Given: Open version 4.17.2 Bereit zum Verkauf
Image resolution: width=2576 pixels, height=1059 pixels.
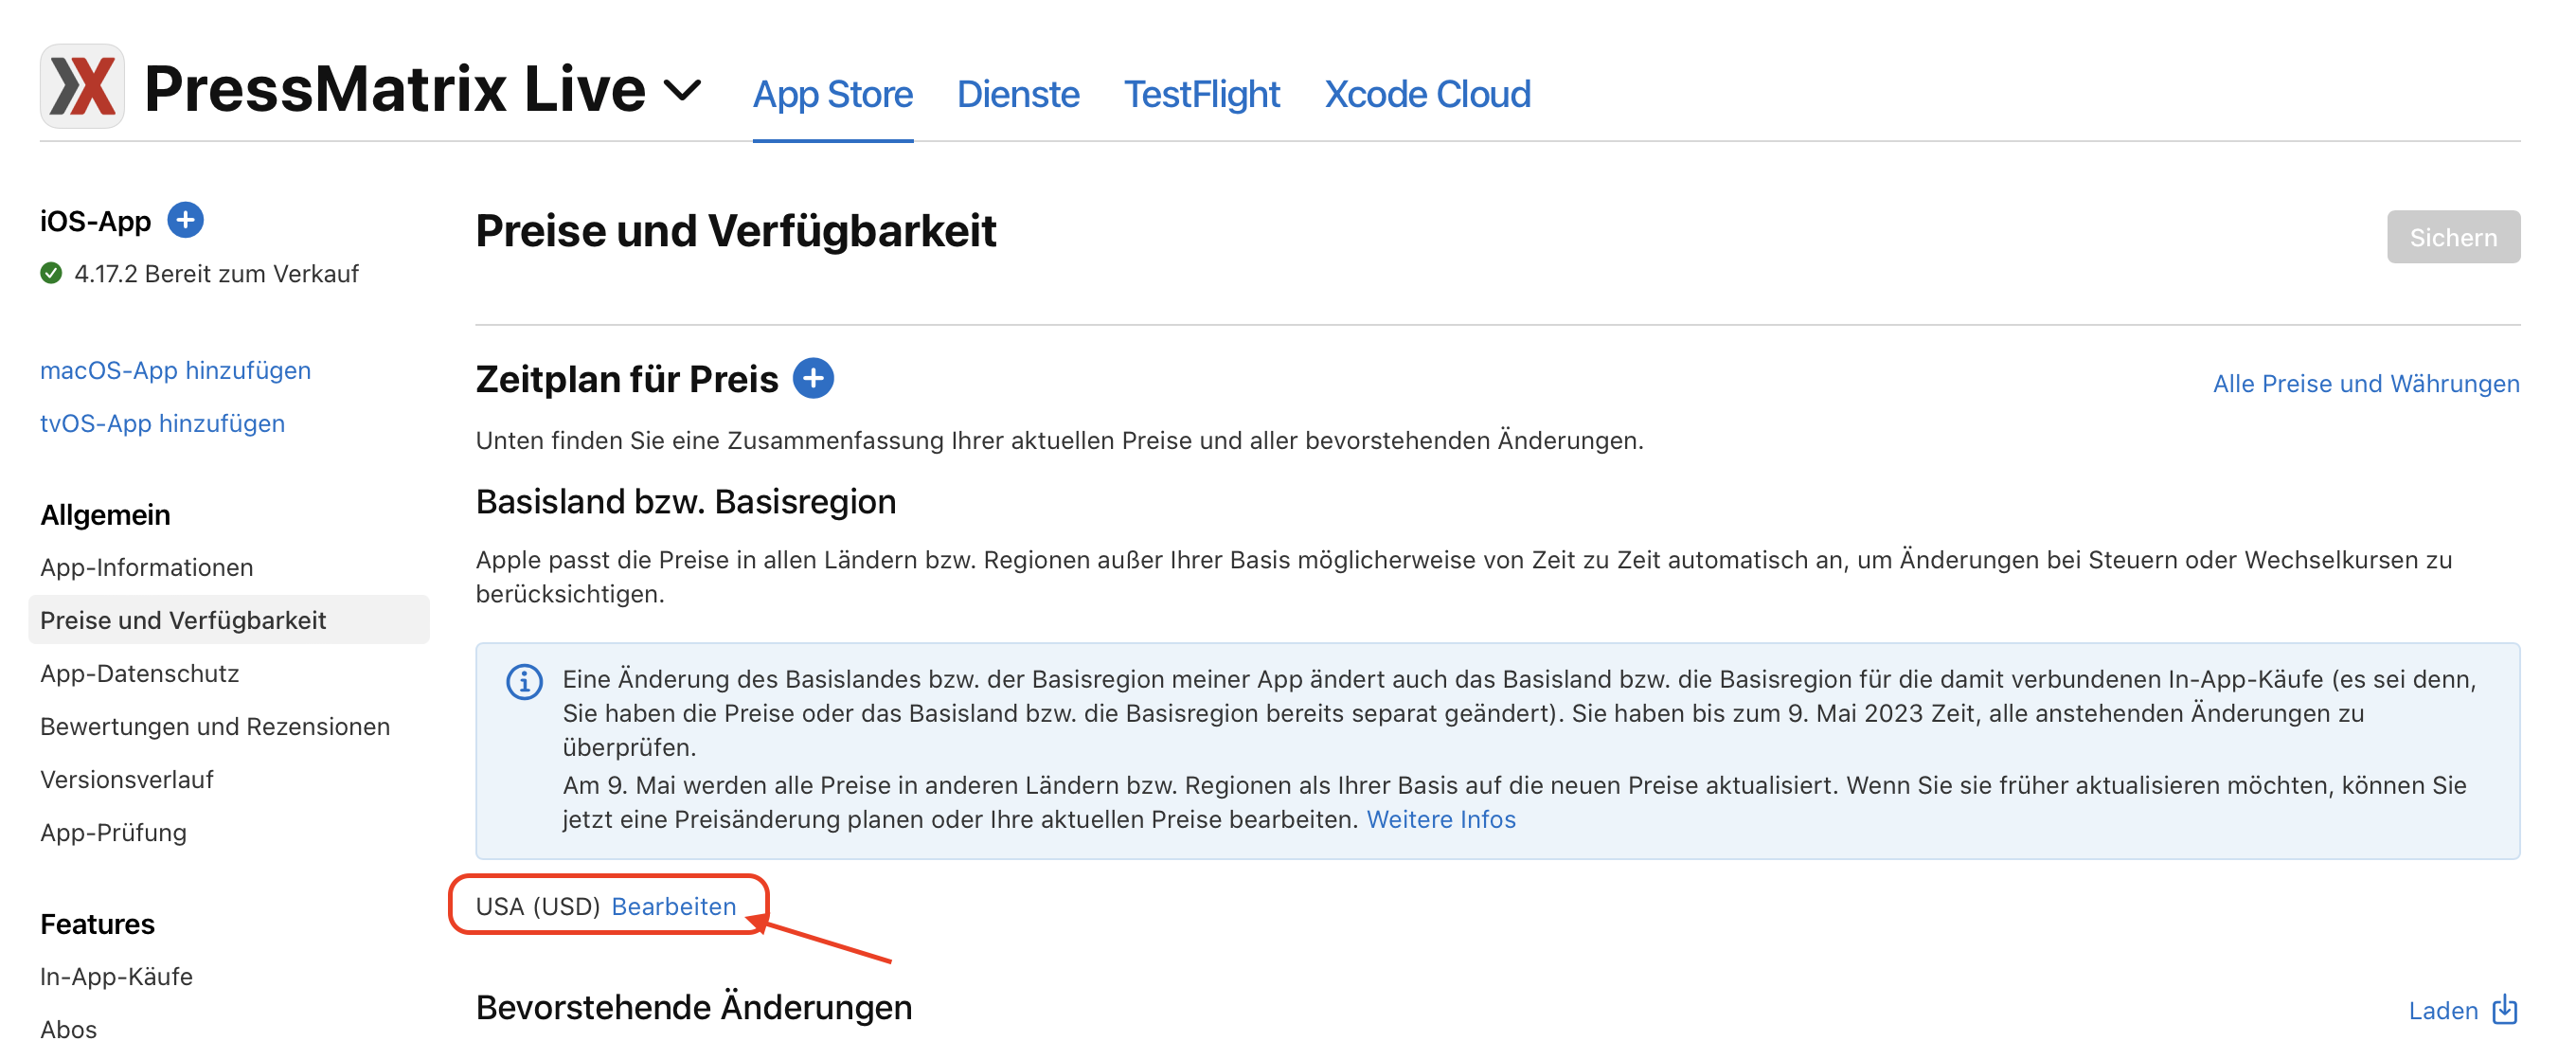Looking at the screenshot, I should [x=216, y=273].
